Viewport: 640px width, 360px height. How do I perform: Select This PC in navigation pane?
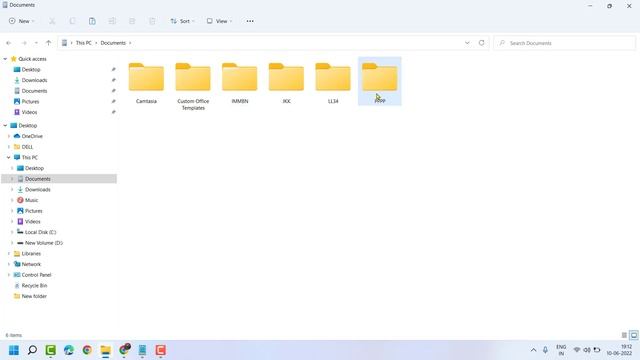(x=29, y=157)
